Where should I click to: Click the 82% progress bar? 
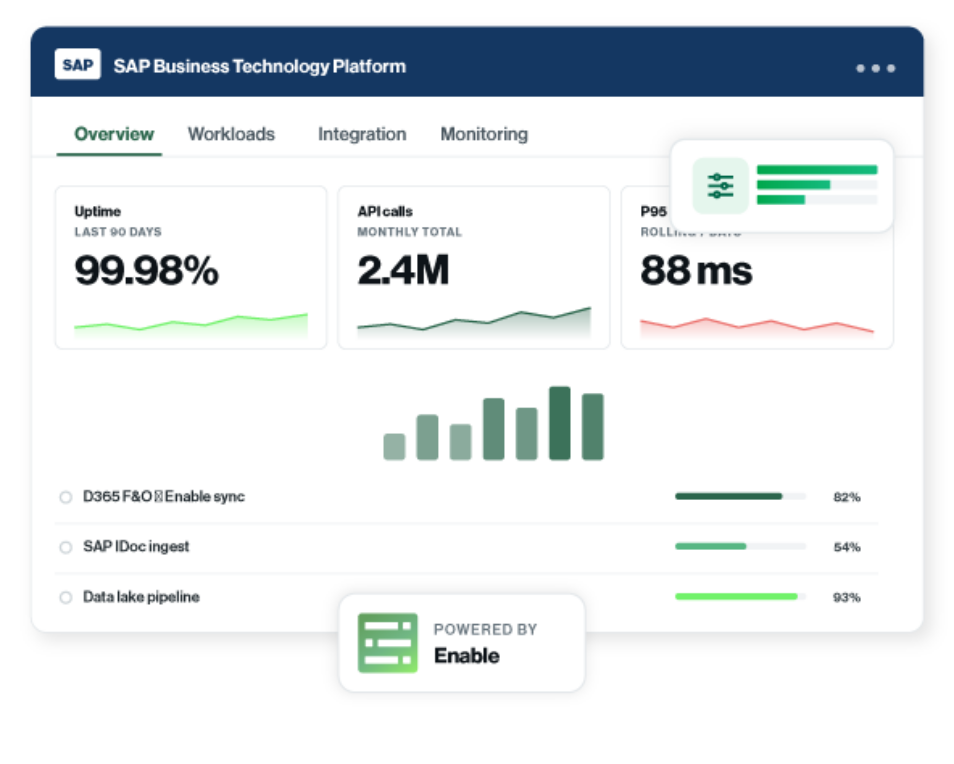point(740,496)
